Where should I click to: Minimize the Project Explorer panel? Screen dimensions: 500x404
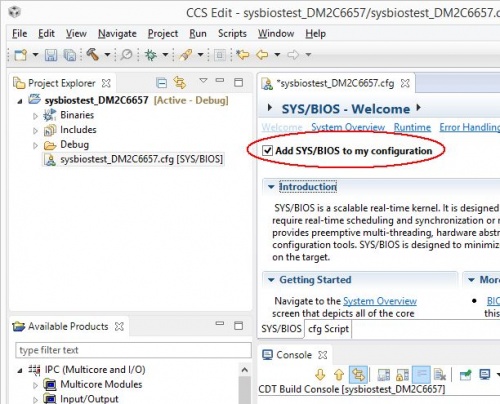[220, 80]
